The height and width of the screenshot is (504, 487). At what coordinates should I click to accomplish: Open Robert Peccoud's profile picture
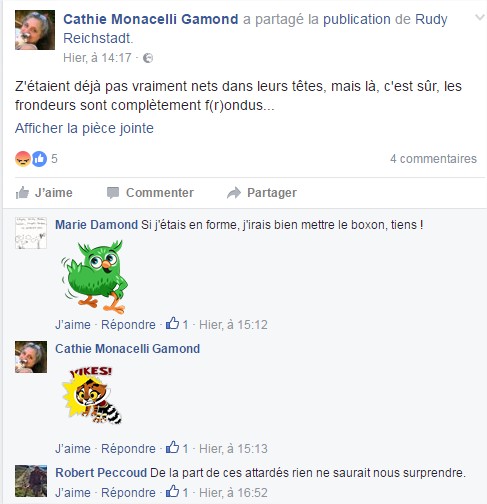click(31, 481)
